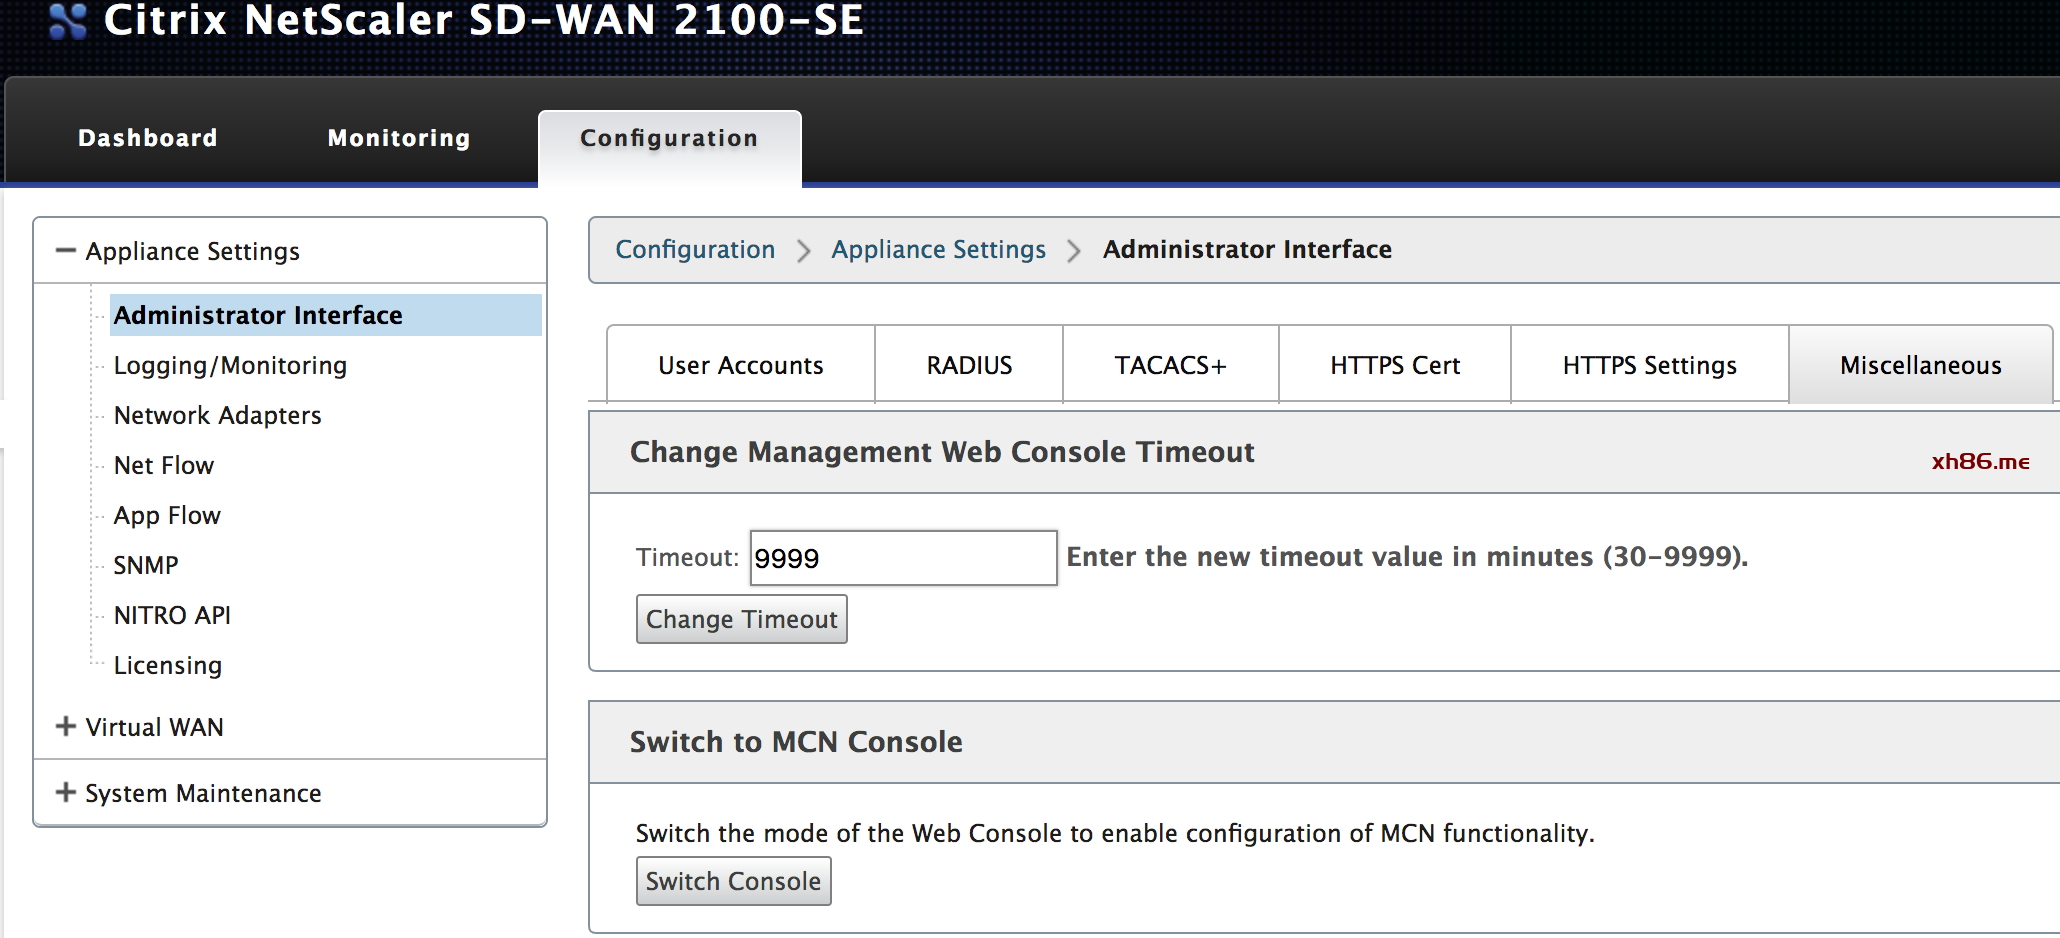Switch to the Monitoring tab

(399, 138)
